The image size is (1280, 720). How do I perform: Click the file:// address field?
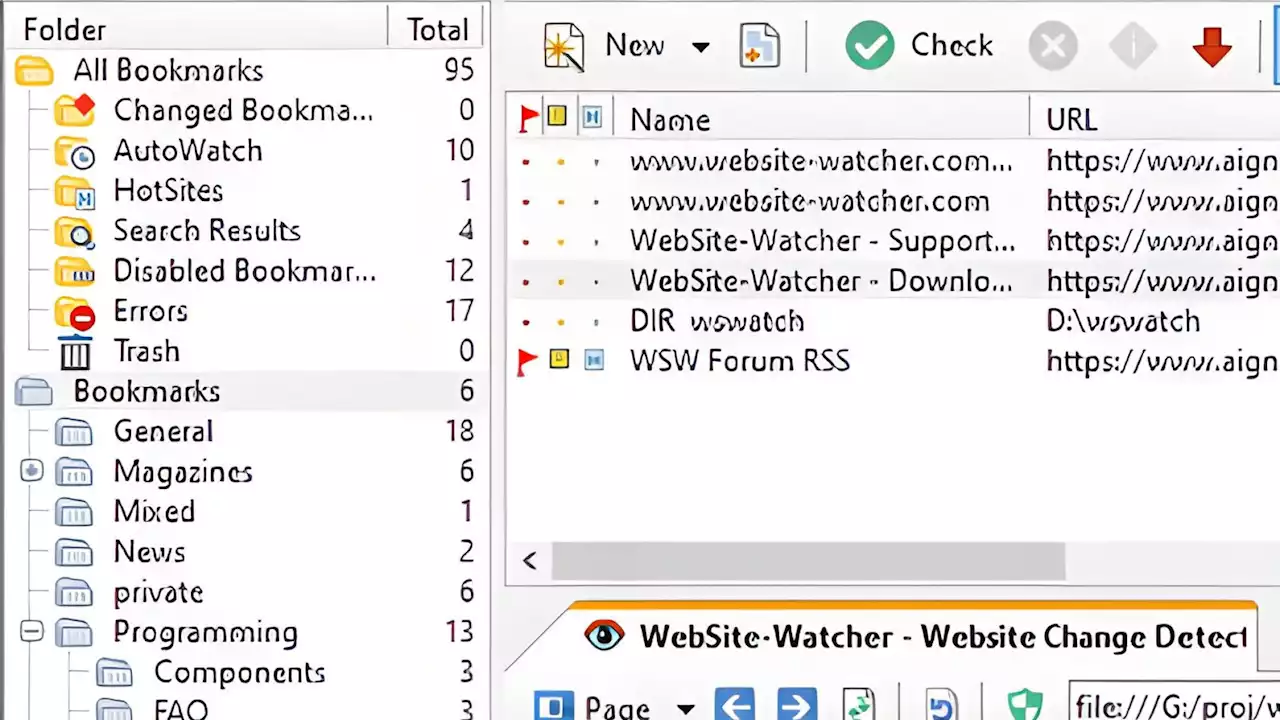point(1175,702)
